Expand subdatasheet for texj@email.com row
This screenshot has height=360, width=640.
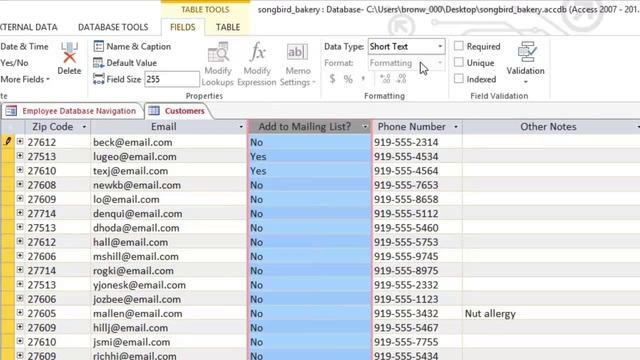(x=20, y=170)
